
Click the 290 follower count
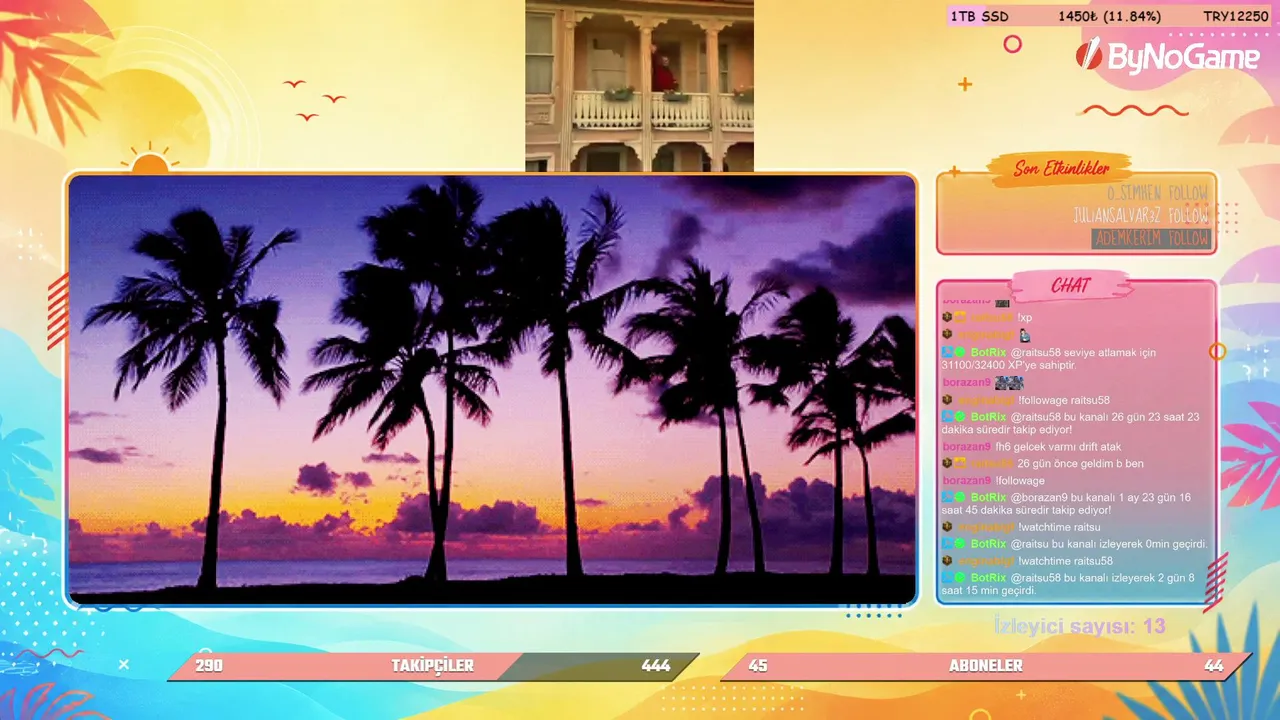(209, 666)
